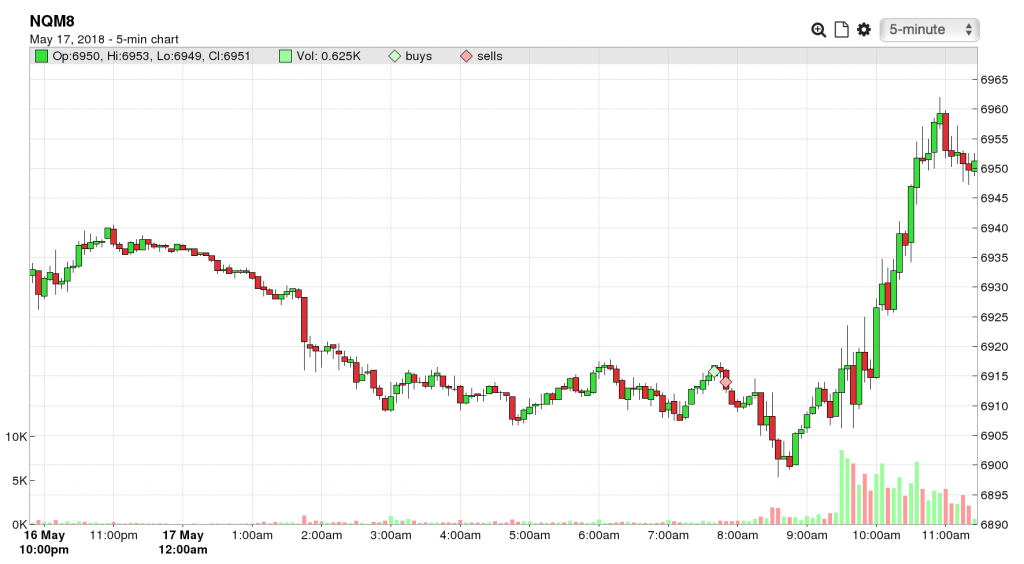Image resolution: width=1024 pixels, height=564 pixels.
Task: Click the NQM8 symbol title
Action: pos(52,21)
